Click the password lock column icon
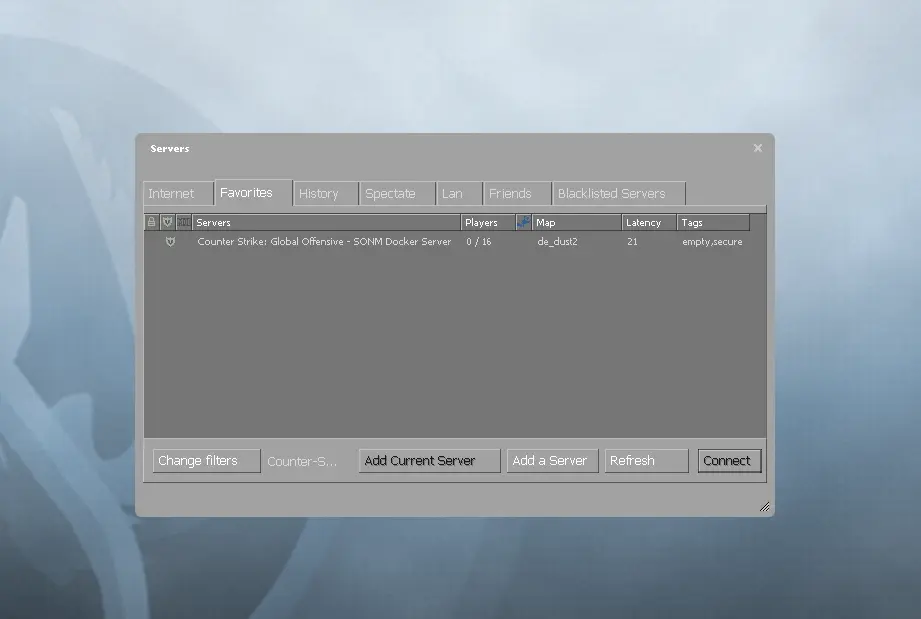Screen dimensions: 921x619 click(151, 221)
